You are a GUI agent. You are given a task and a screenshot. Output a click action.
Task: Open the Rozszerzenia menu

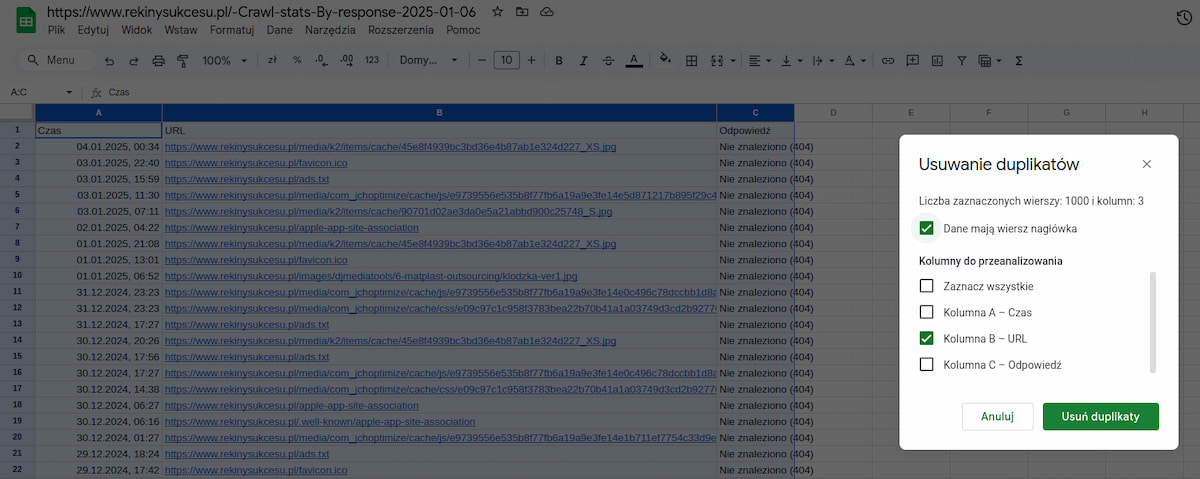click(402, 30)
